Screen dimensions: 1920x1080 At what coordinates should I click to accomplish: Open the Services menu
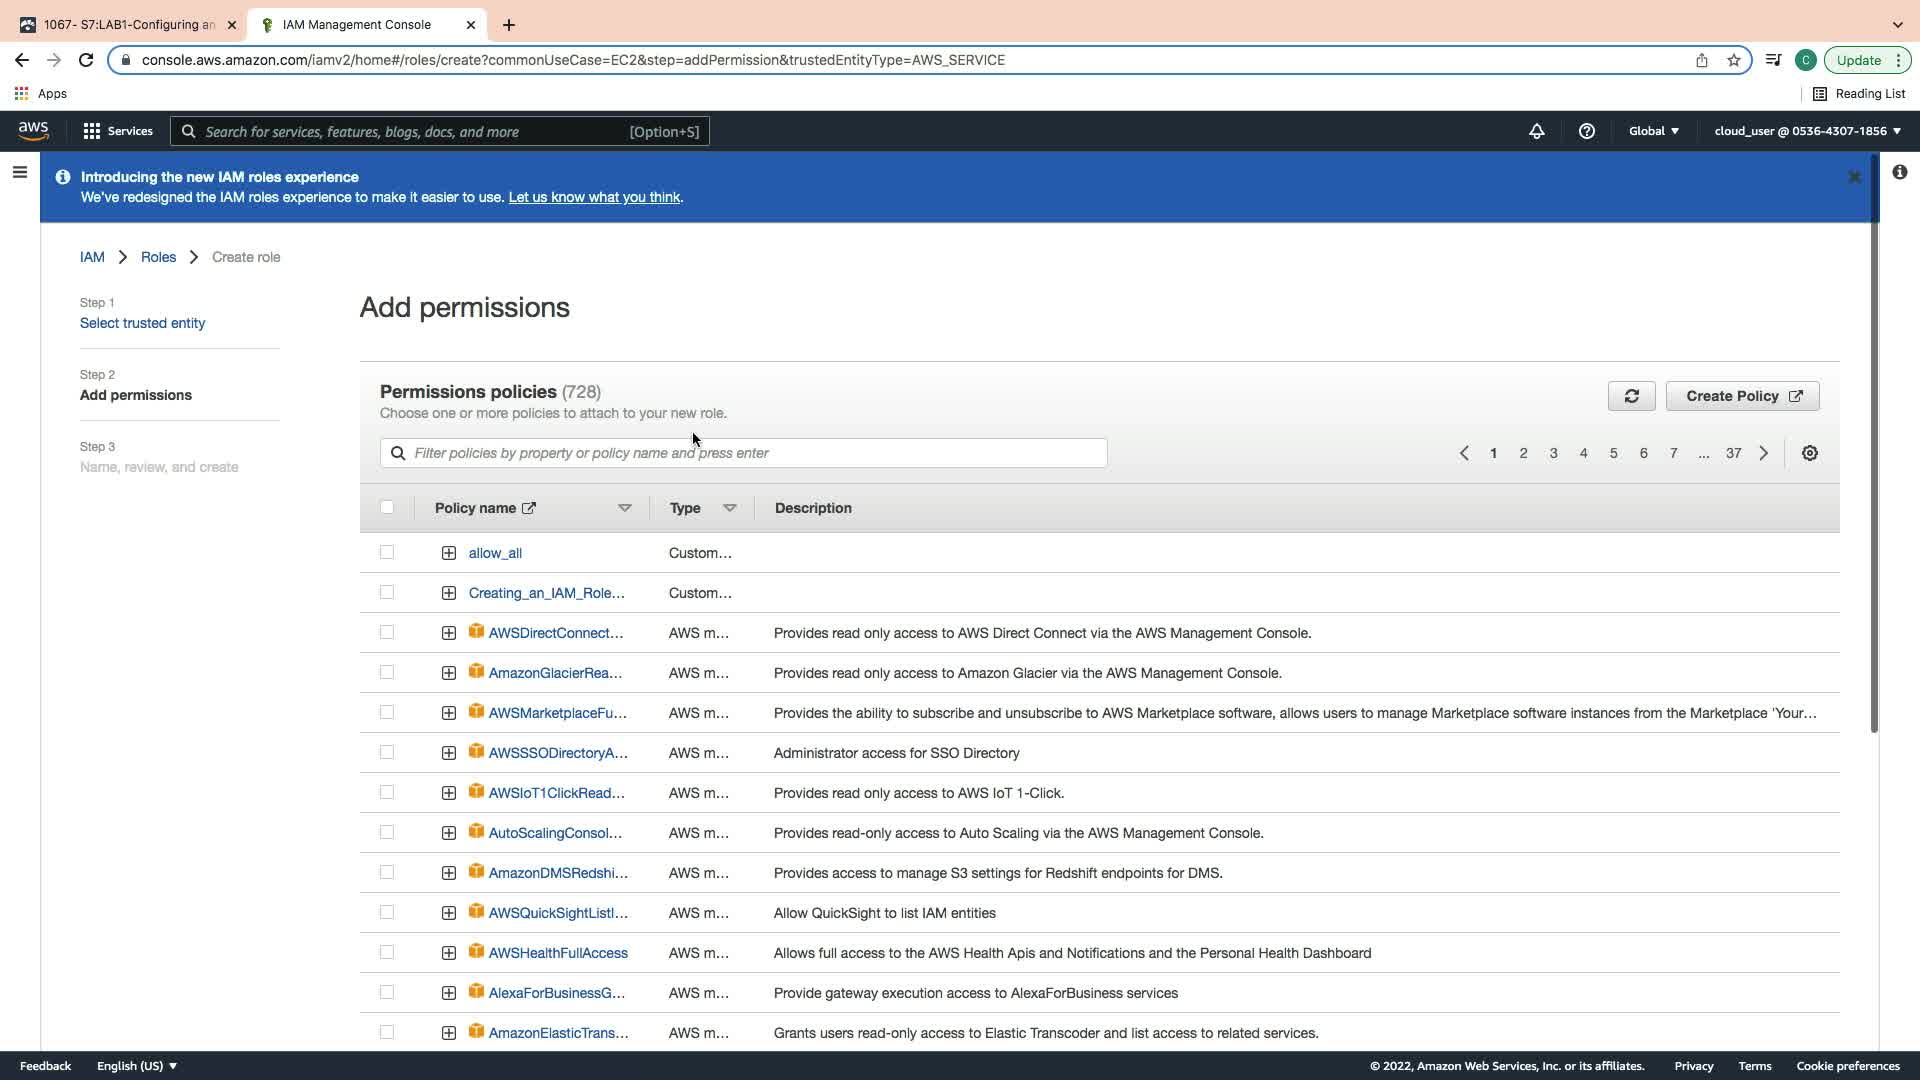coord(118,131)
